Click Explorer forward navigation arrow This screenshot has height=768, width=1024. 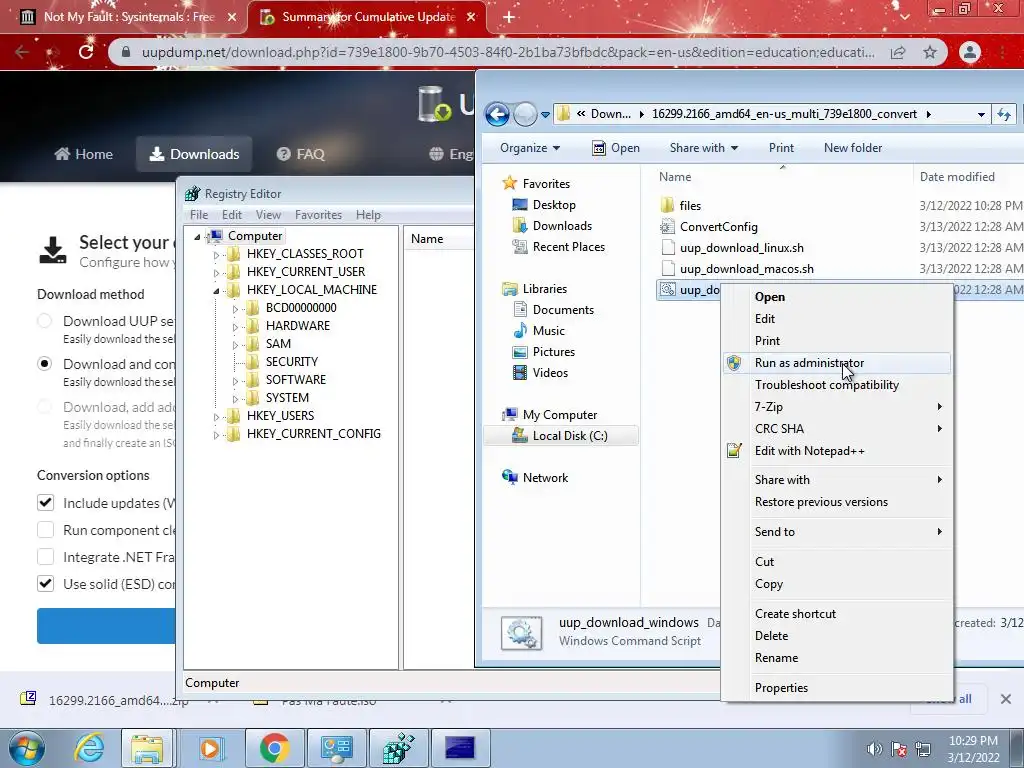click(525, 114)
